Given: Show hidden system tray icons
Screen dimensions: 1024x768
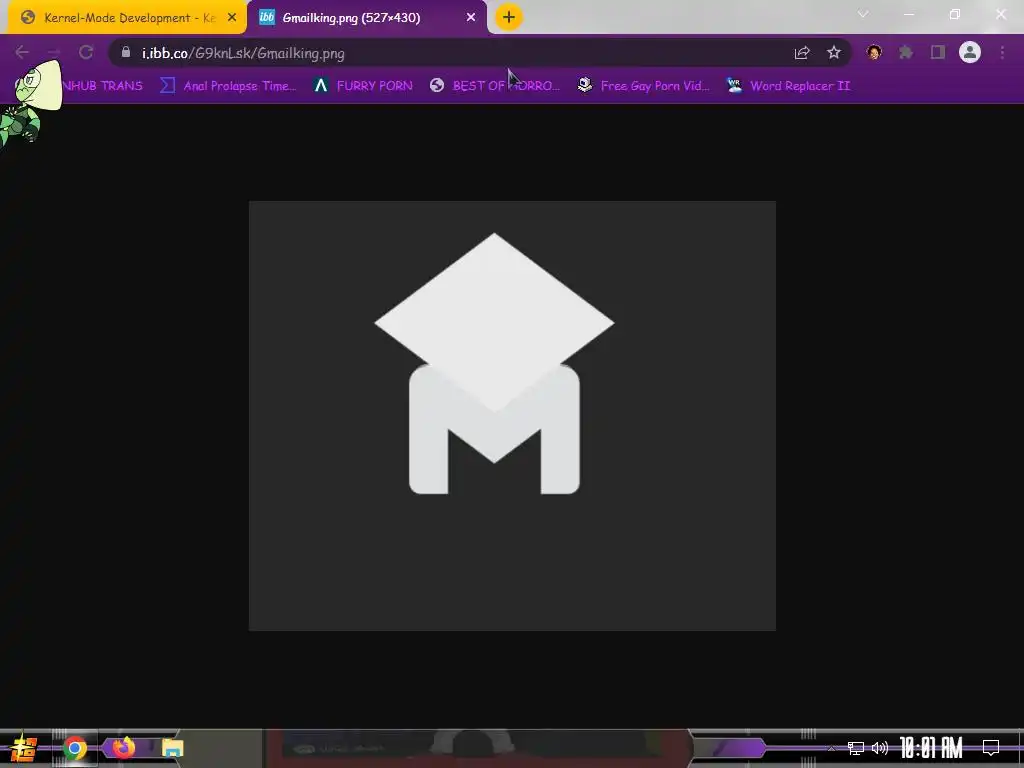Looking at the screenshot, I should [x=831, y=748].
